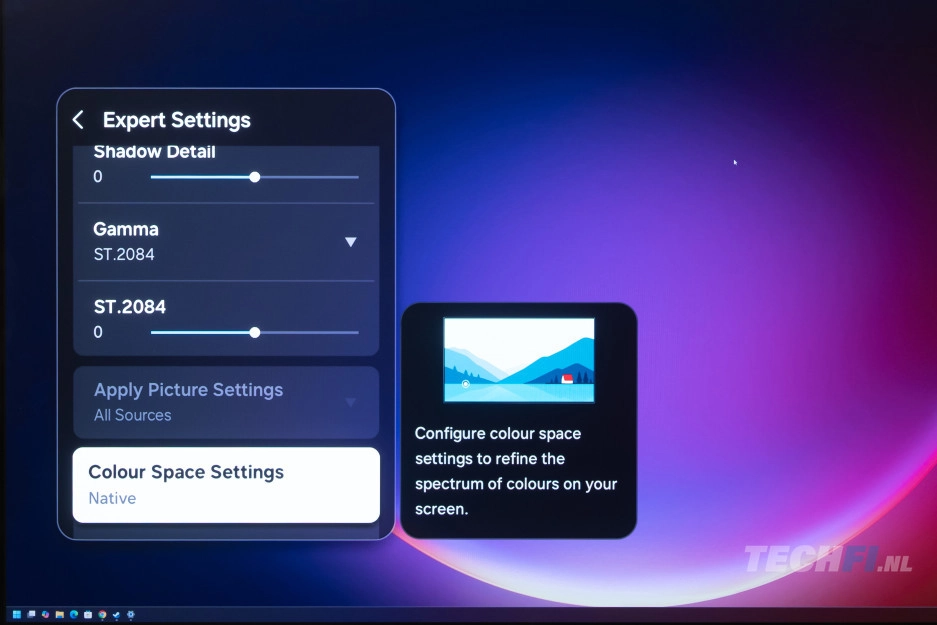
Task: Click the landscape preview thumbnail
Action: [519, 360]
